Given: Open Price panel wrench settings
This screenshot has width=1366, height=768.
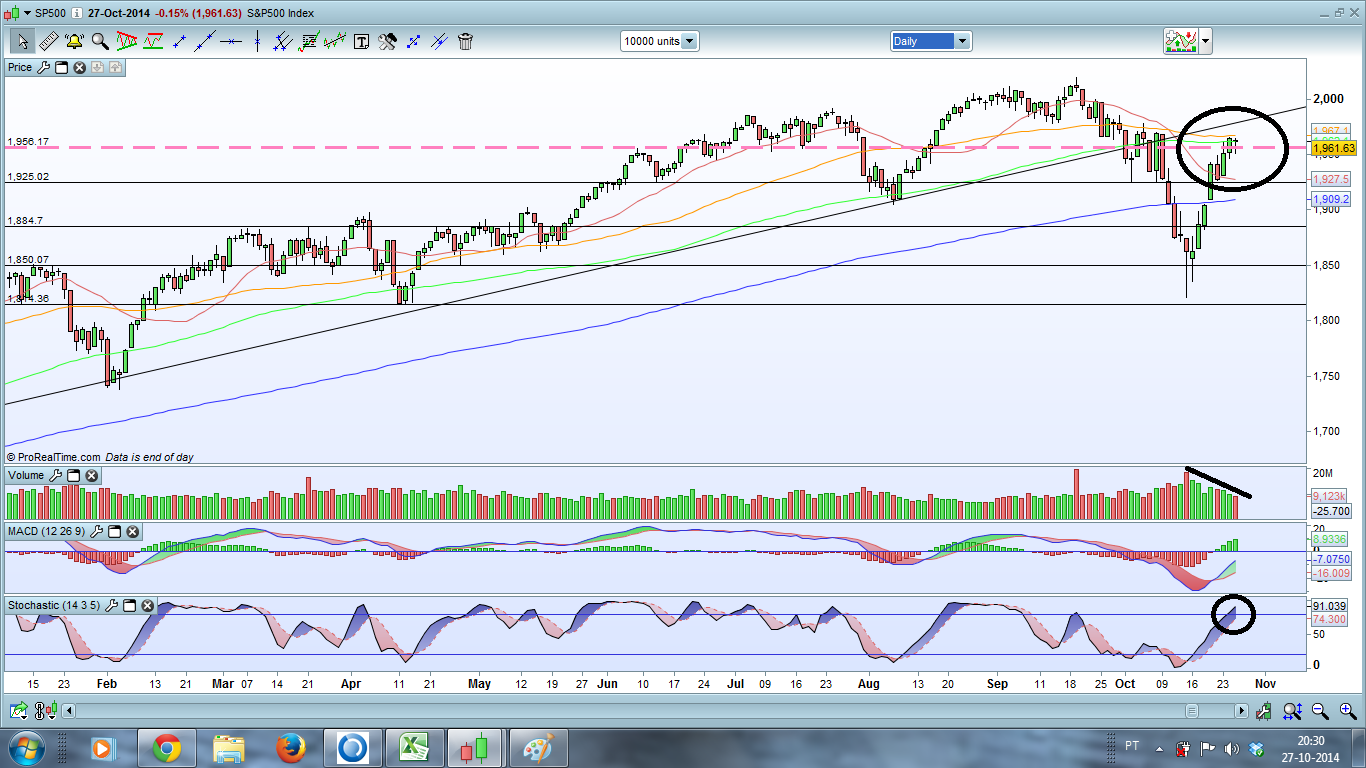Looking at the screenshot, I should pos(42,67).
